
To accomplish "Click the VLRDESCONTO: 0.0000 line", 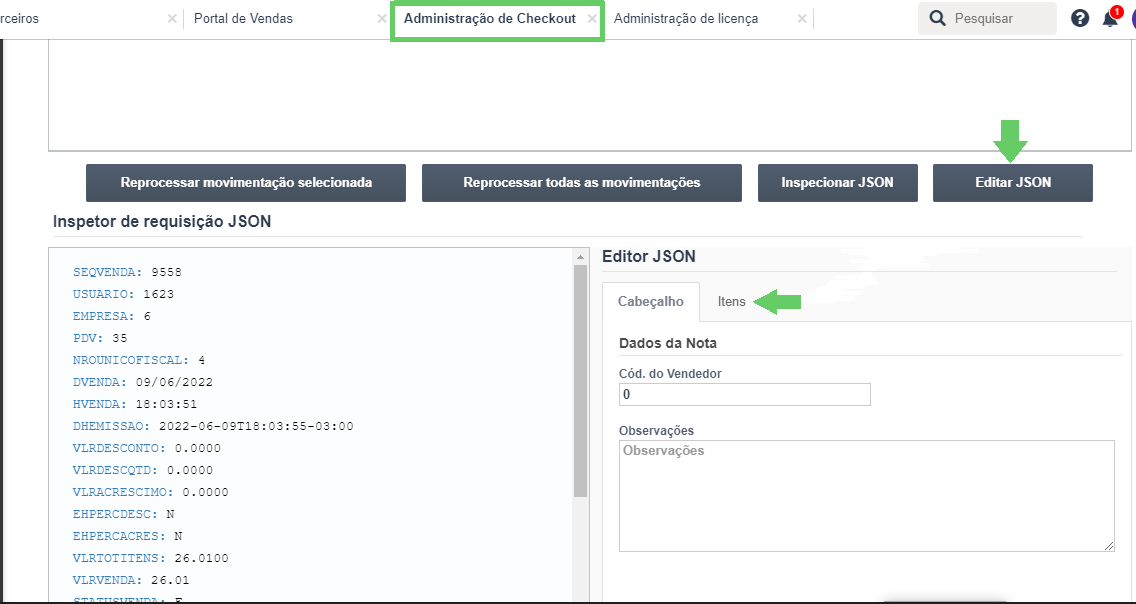I will [147, 448].
